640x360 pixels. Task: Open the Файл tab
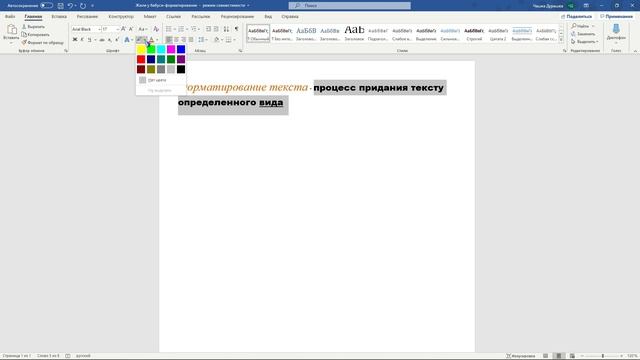[x=10, y=17]
